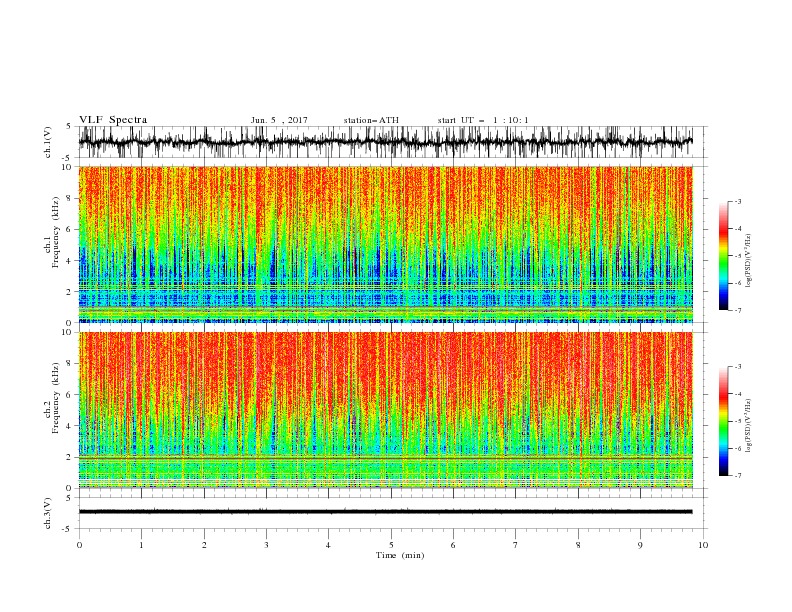Image resolution: width=792 pixels, height=612 pixels.
Task: Click the "1" tick on the time axis
Action: click(141, 545)
